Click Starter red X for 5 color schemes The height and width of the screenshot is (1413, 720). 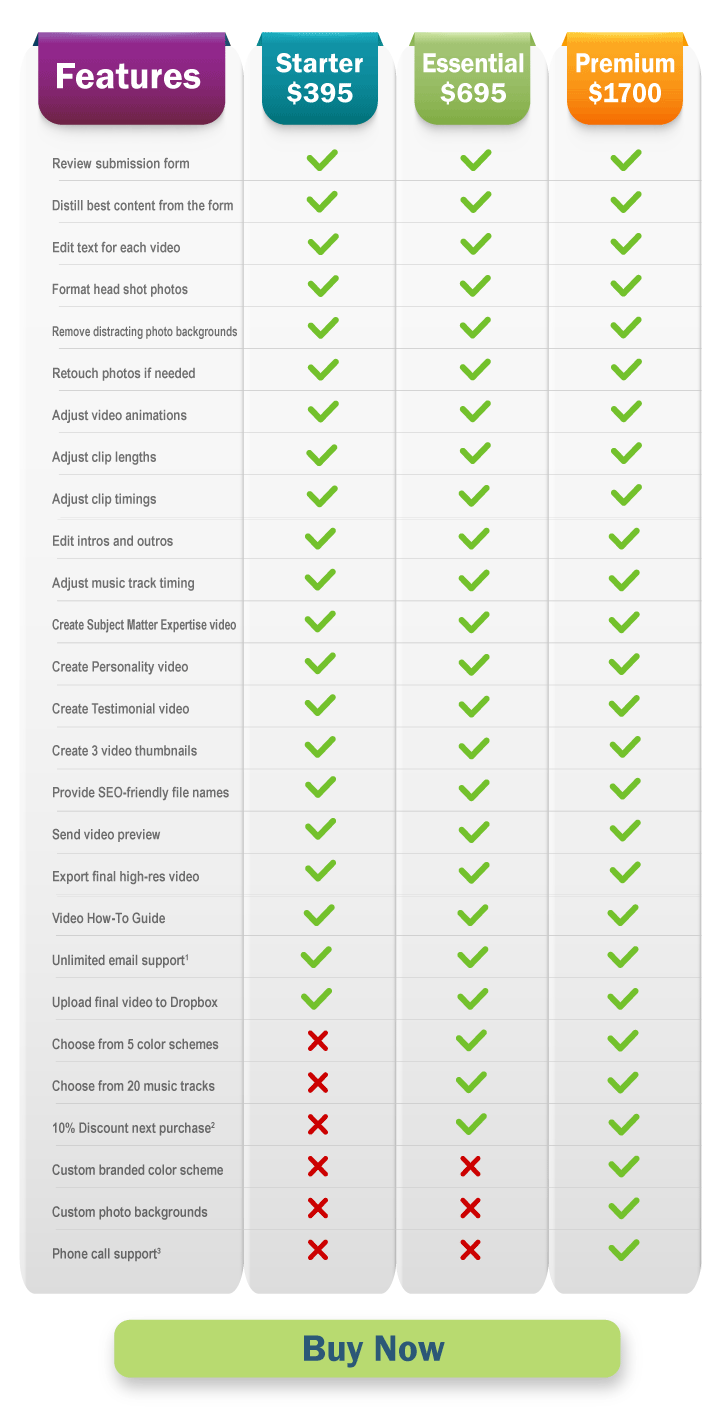(x=318, y=1041)
